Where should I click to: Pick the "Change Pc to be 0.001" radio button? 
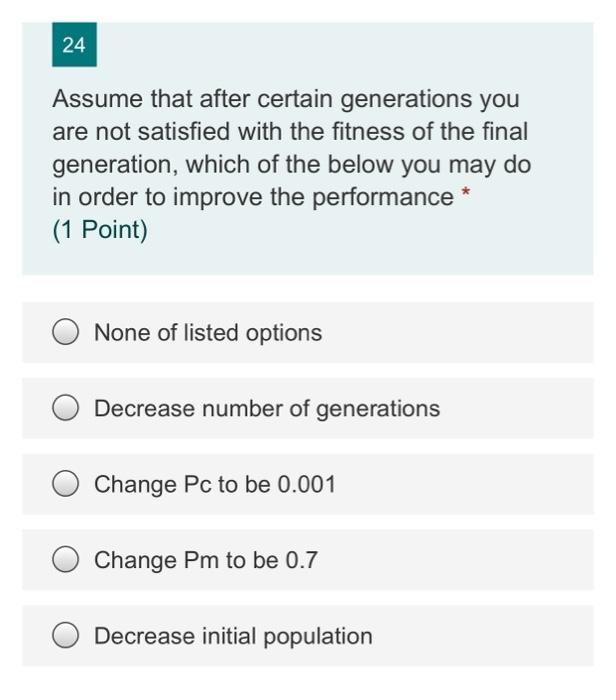(x=66, y=485)
